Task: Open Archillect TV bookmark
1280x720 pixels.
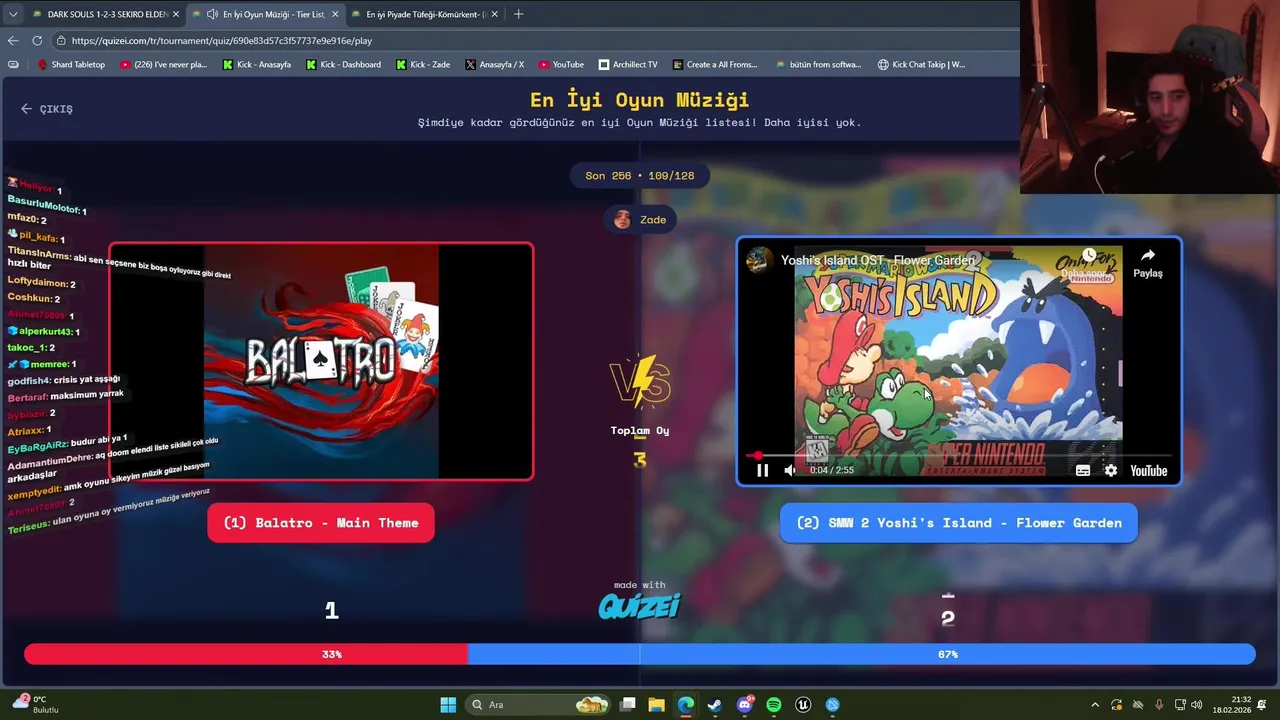Action: [x=628, y=65]
